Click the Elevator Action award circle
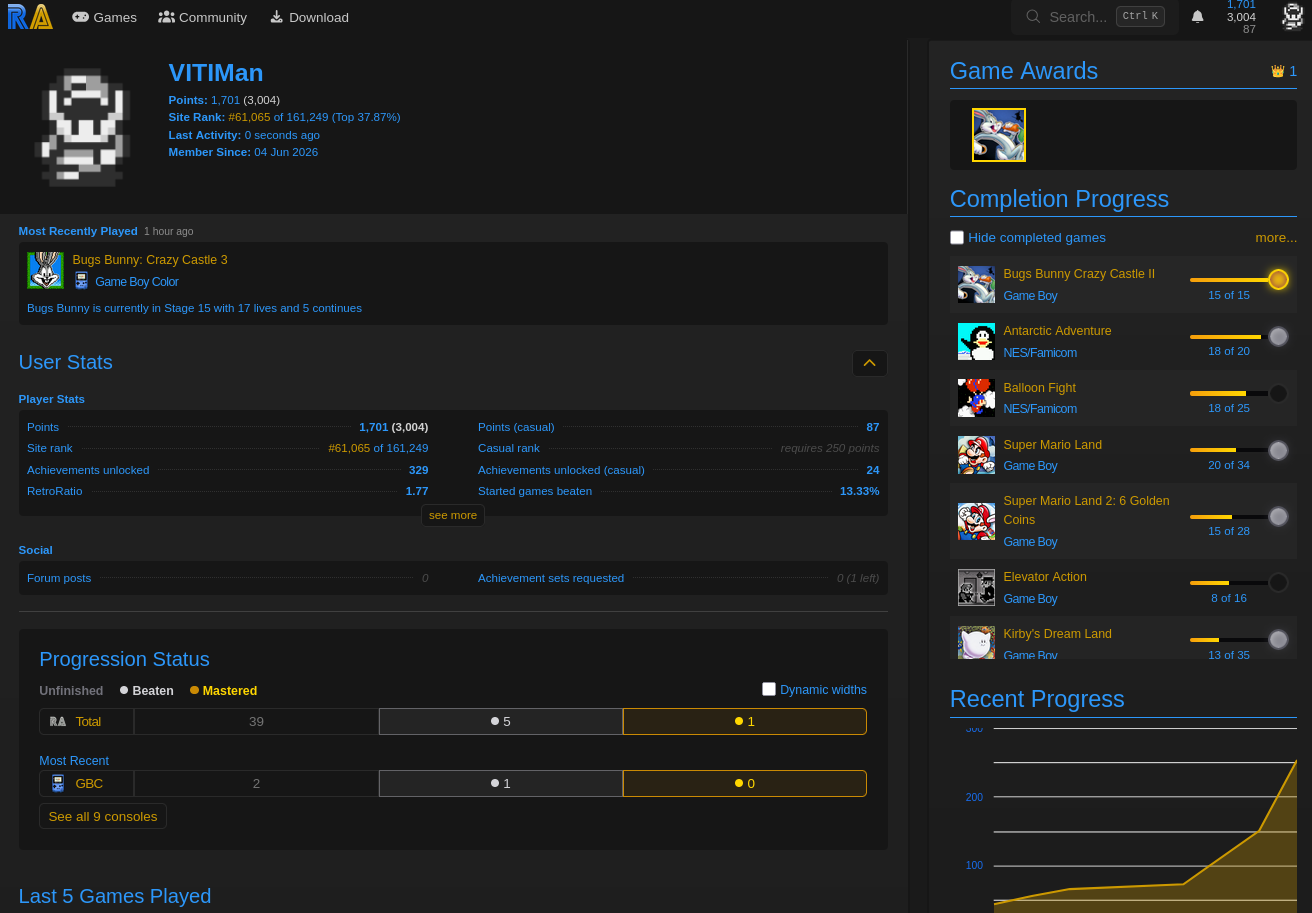Screen dimensions: 1312x913 coord(1278,583)
